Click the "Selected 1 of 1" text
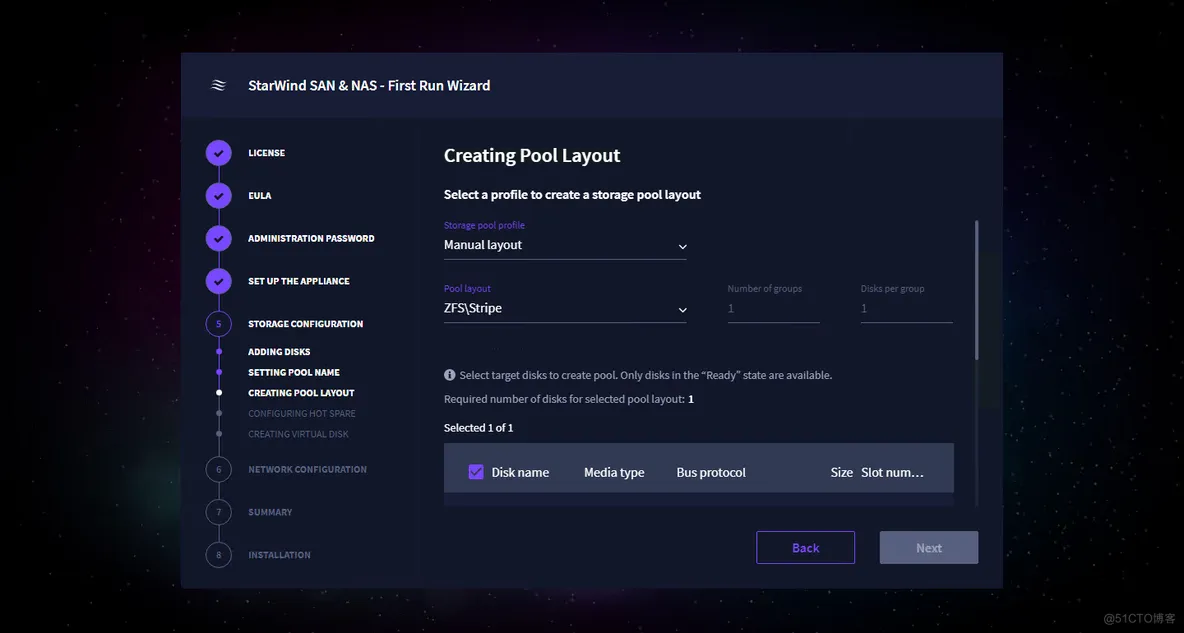The height and width of the screenshot is (633, 1184). 479,428
